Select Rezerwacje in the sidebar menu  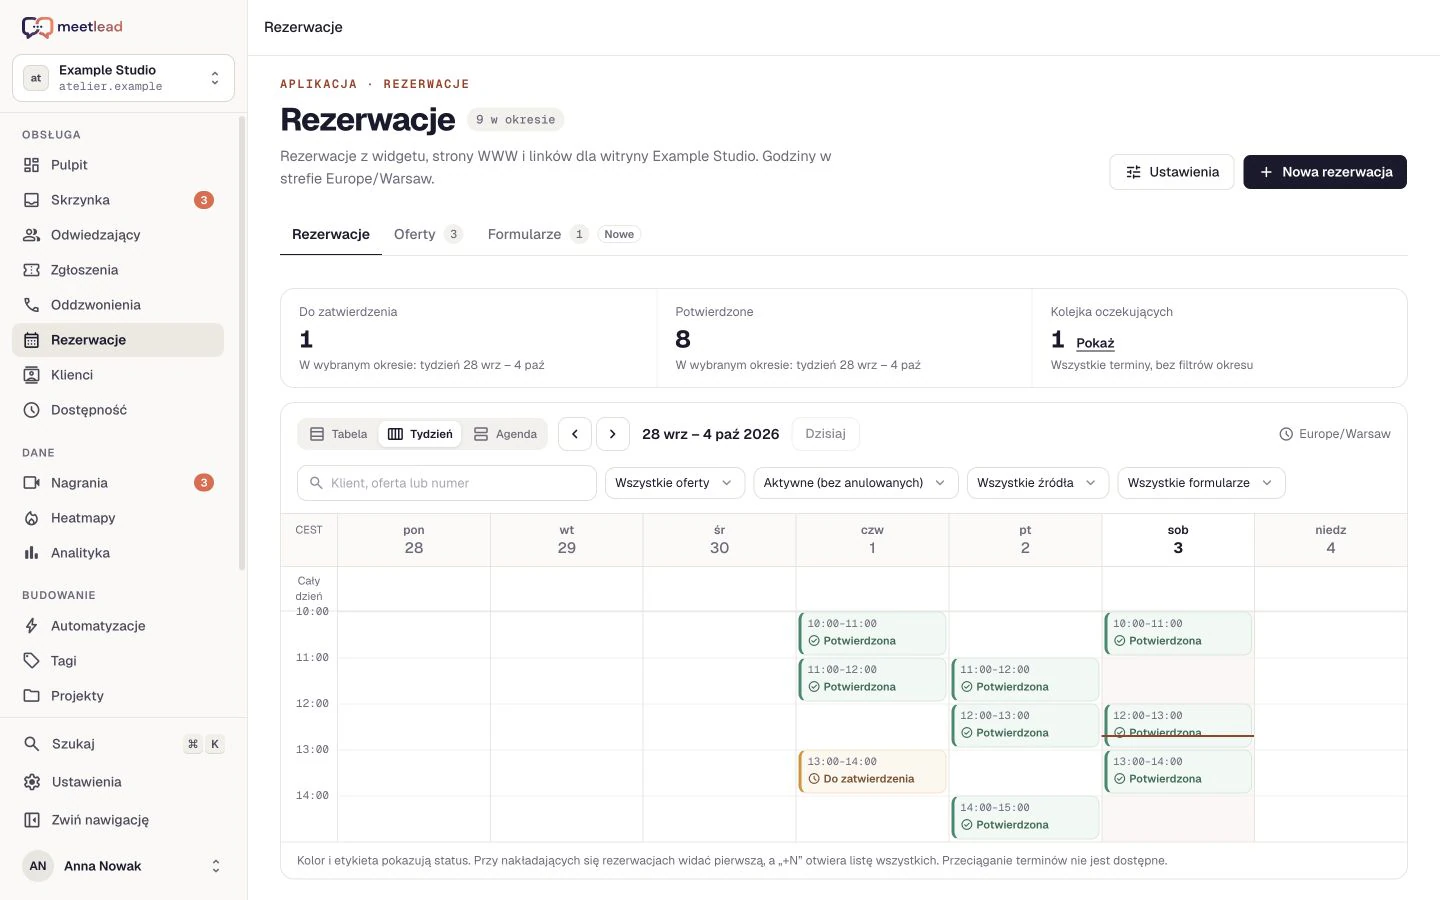118,340
